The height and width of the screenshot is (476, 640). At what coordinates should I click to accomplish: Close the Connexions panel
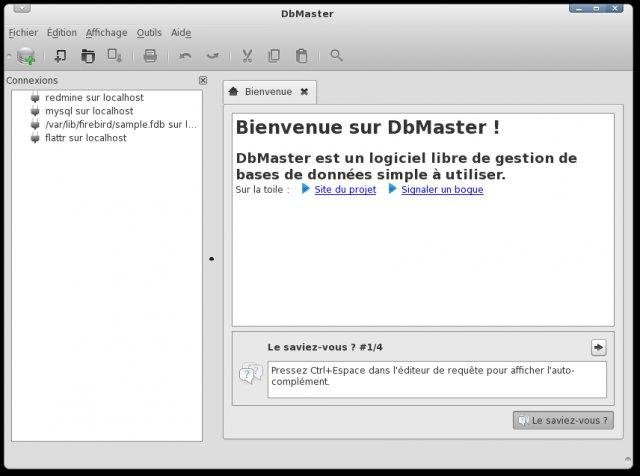[203, 80]
